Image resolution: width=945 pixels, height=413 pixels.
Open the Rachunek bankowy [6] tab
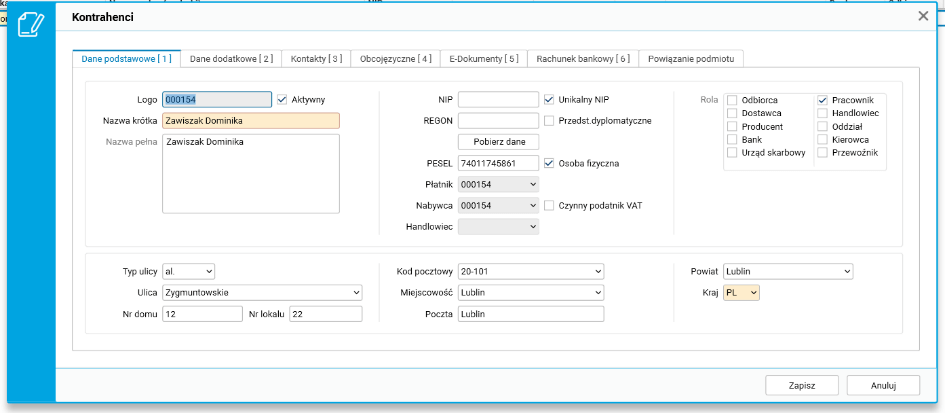click(x=583, y=59)
